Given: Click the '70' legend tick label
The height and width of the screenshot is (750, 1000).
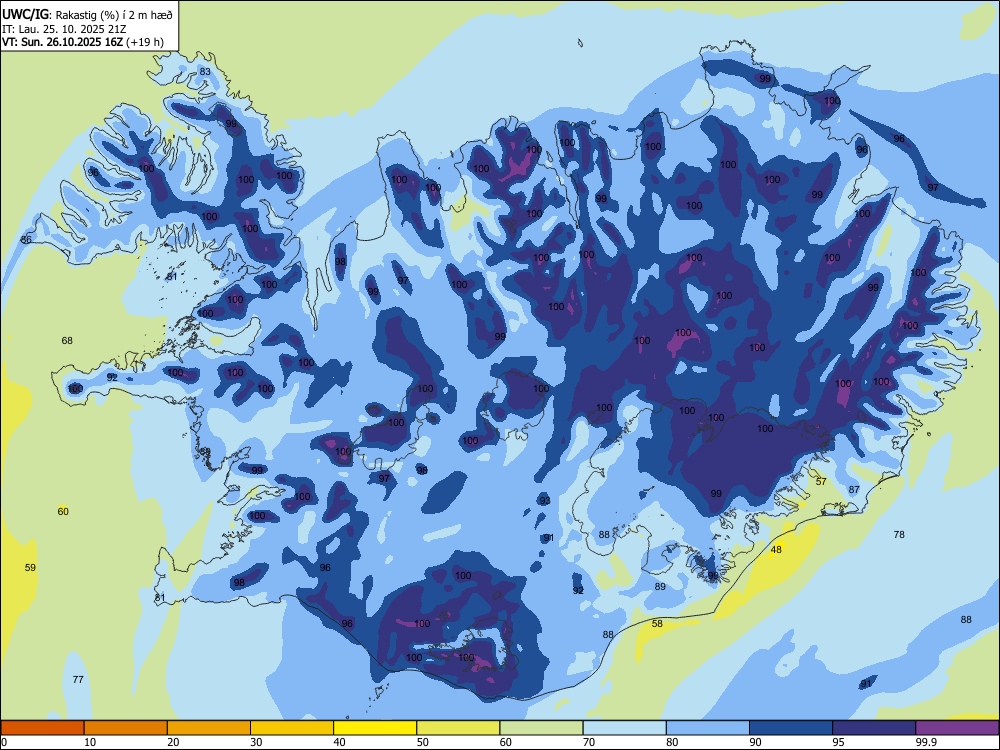Looking at the screenshot, I should [589, 742].
